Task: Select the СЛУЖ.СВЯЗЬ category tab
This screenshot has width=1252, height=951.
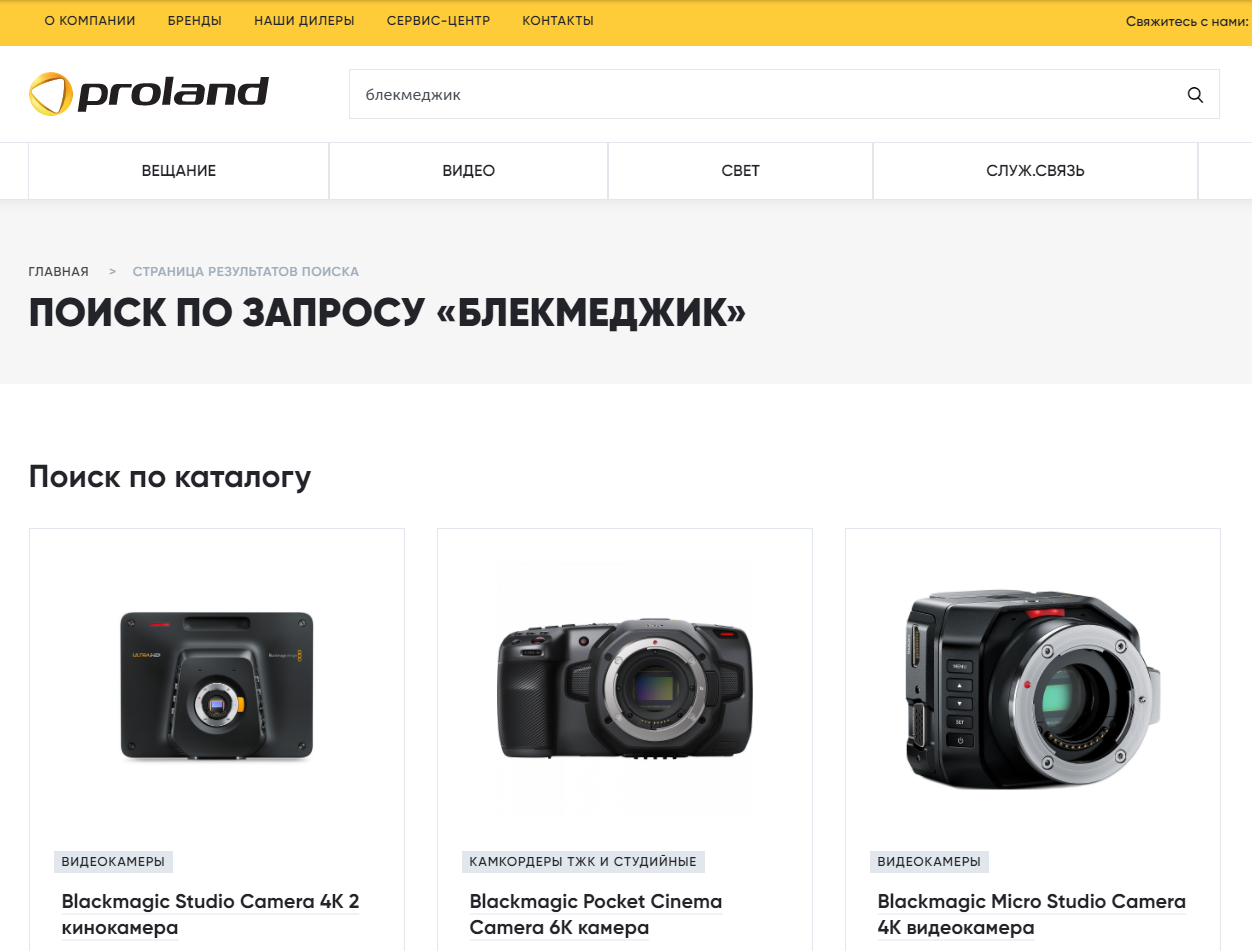Action: tap(1035, 171)
